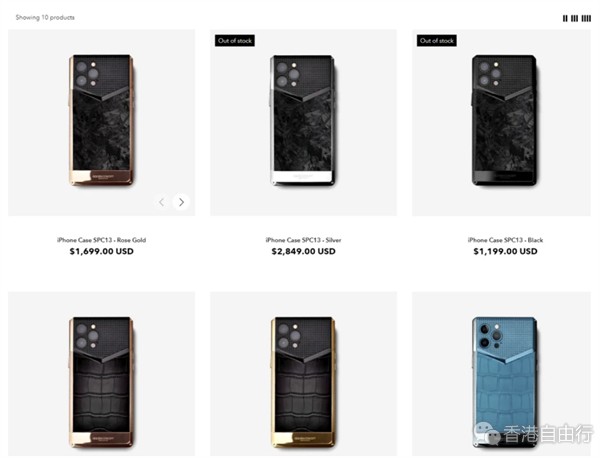Show previous image of Rose Gold case
Screen dimensions: 600x458
162,202
